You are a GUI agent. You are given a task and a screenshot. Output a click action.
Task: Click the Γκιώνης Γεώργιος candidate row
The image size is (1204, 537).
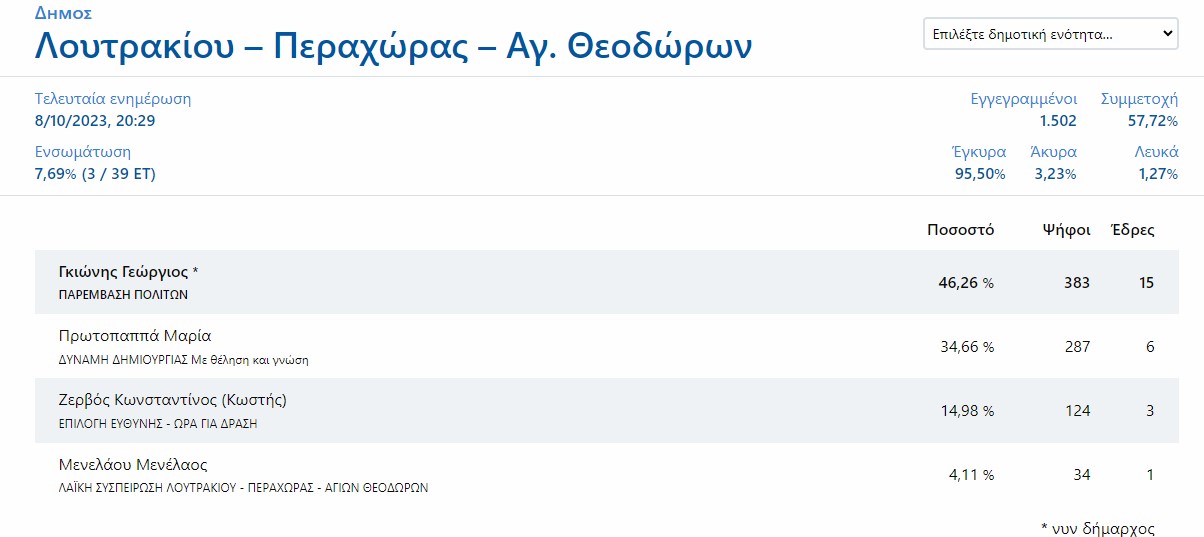coord(129,272)
